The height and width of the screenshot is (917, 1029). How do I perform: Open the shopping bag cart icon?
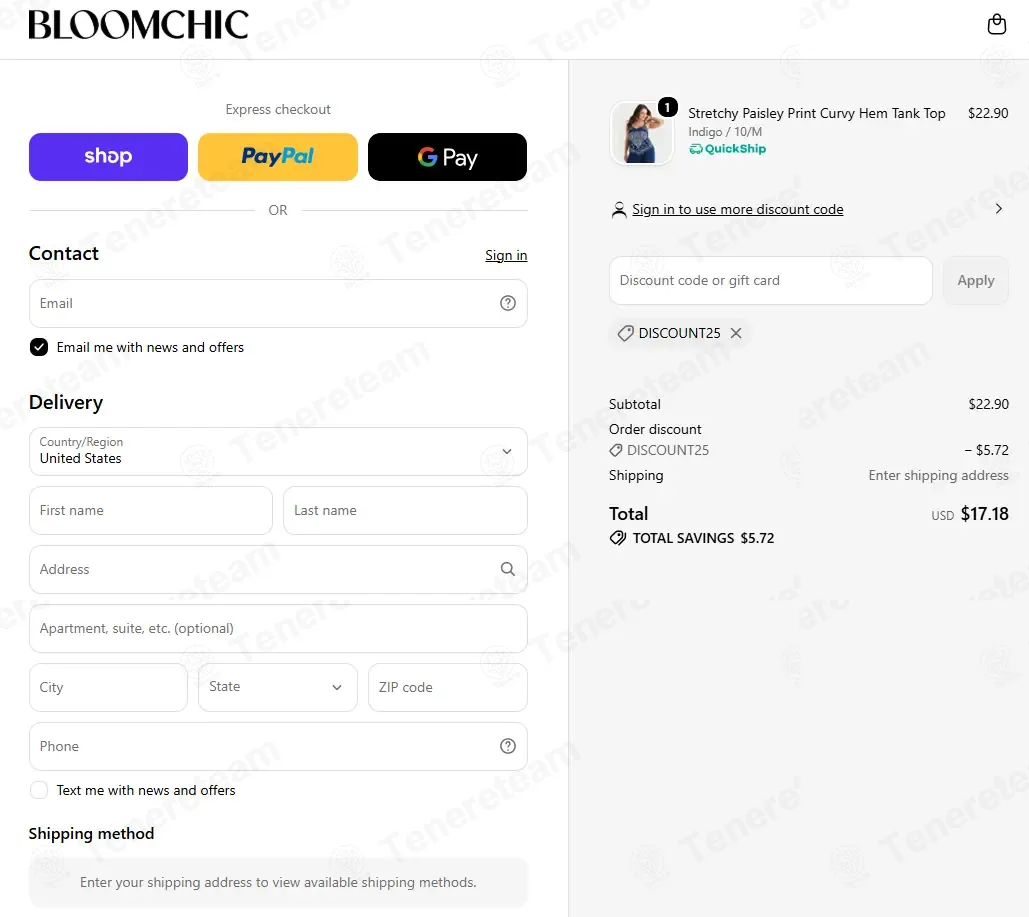(996, 24)
